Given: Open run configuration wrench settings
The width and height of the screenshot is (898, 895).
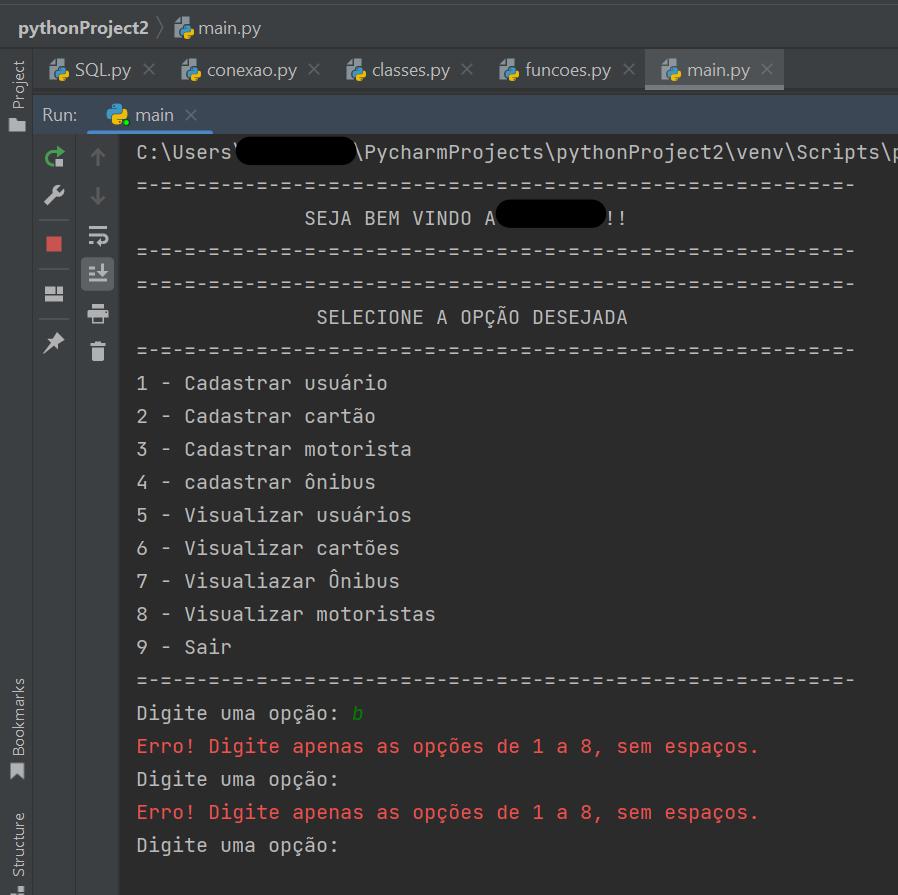Looking at the screenshot, I should pyautogui.click(x=54, y=195).
